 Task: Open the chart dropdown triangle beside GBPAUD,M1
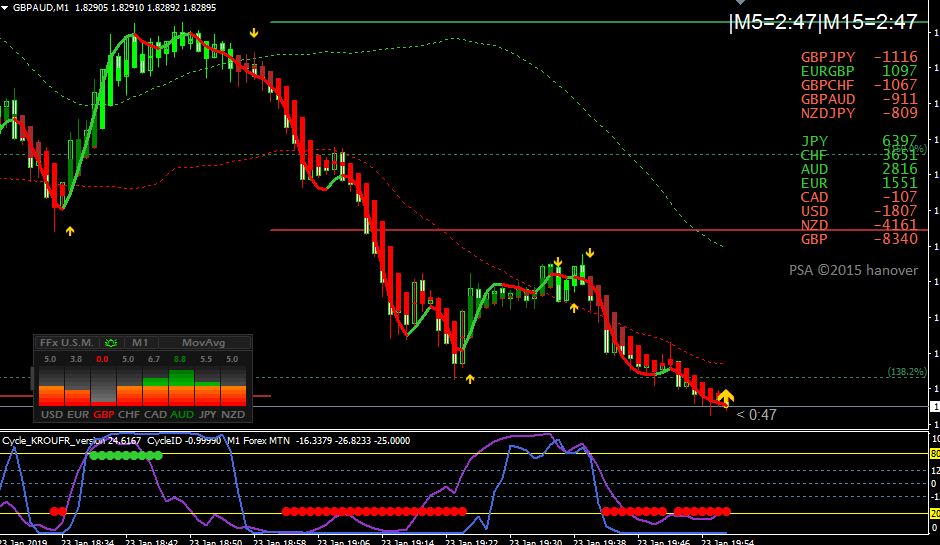pos(5,8)
